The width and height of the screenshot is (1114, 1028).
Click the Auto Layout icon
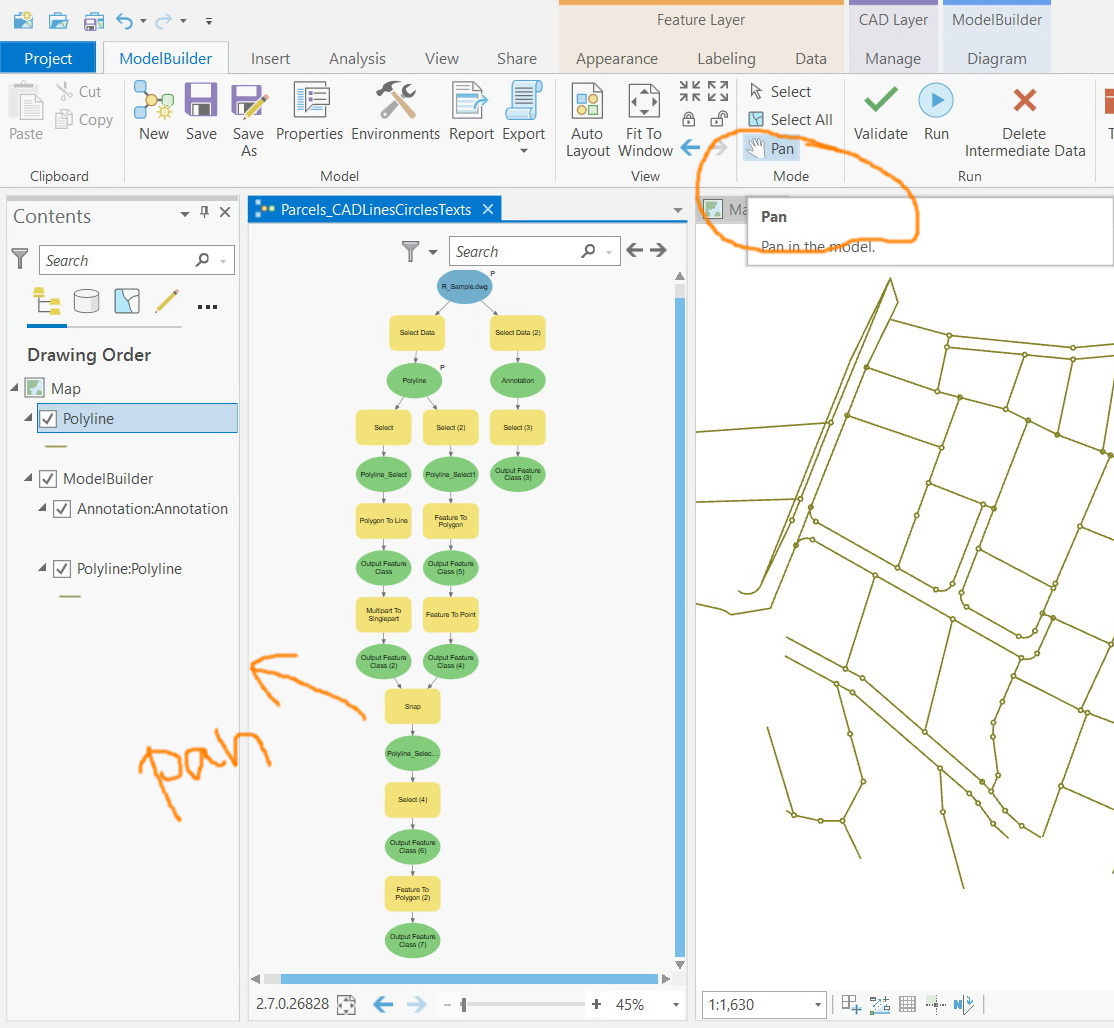587,113
